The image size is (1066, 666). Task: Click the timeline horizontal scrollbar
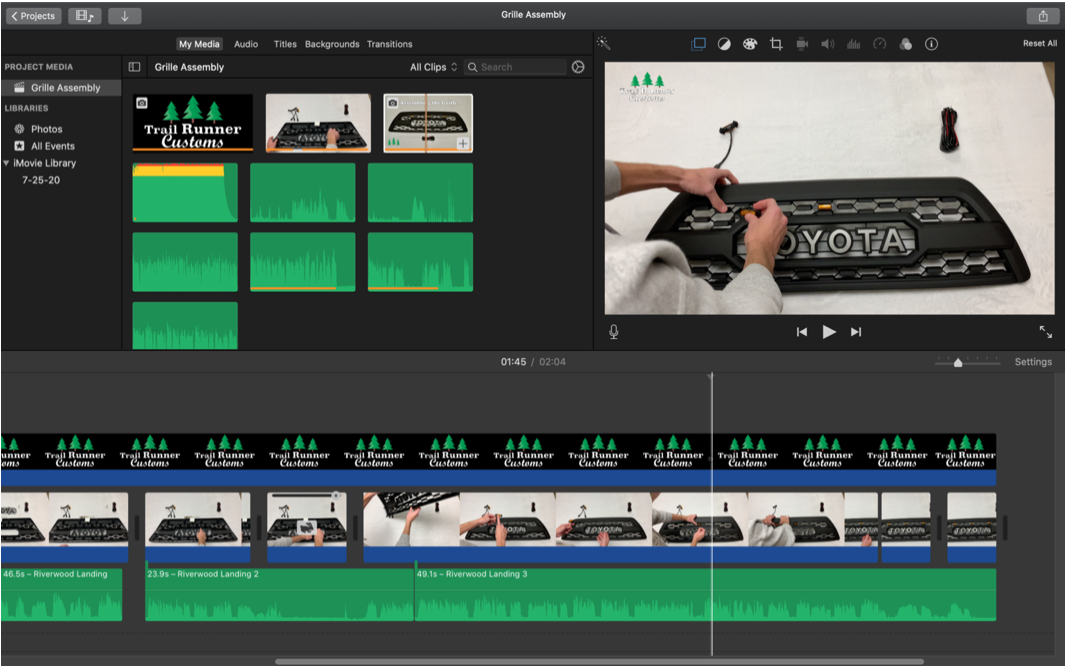click(599, 661)
